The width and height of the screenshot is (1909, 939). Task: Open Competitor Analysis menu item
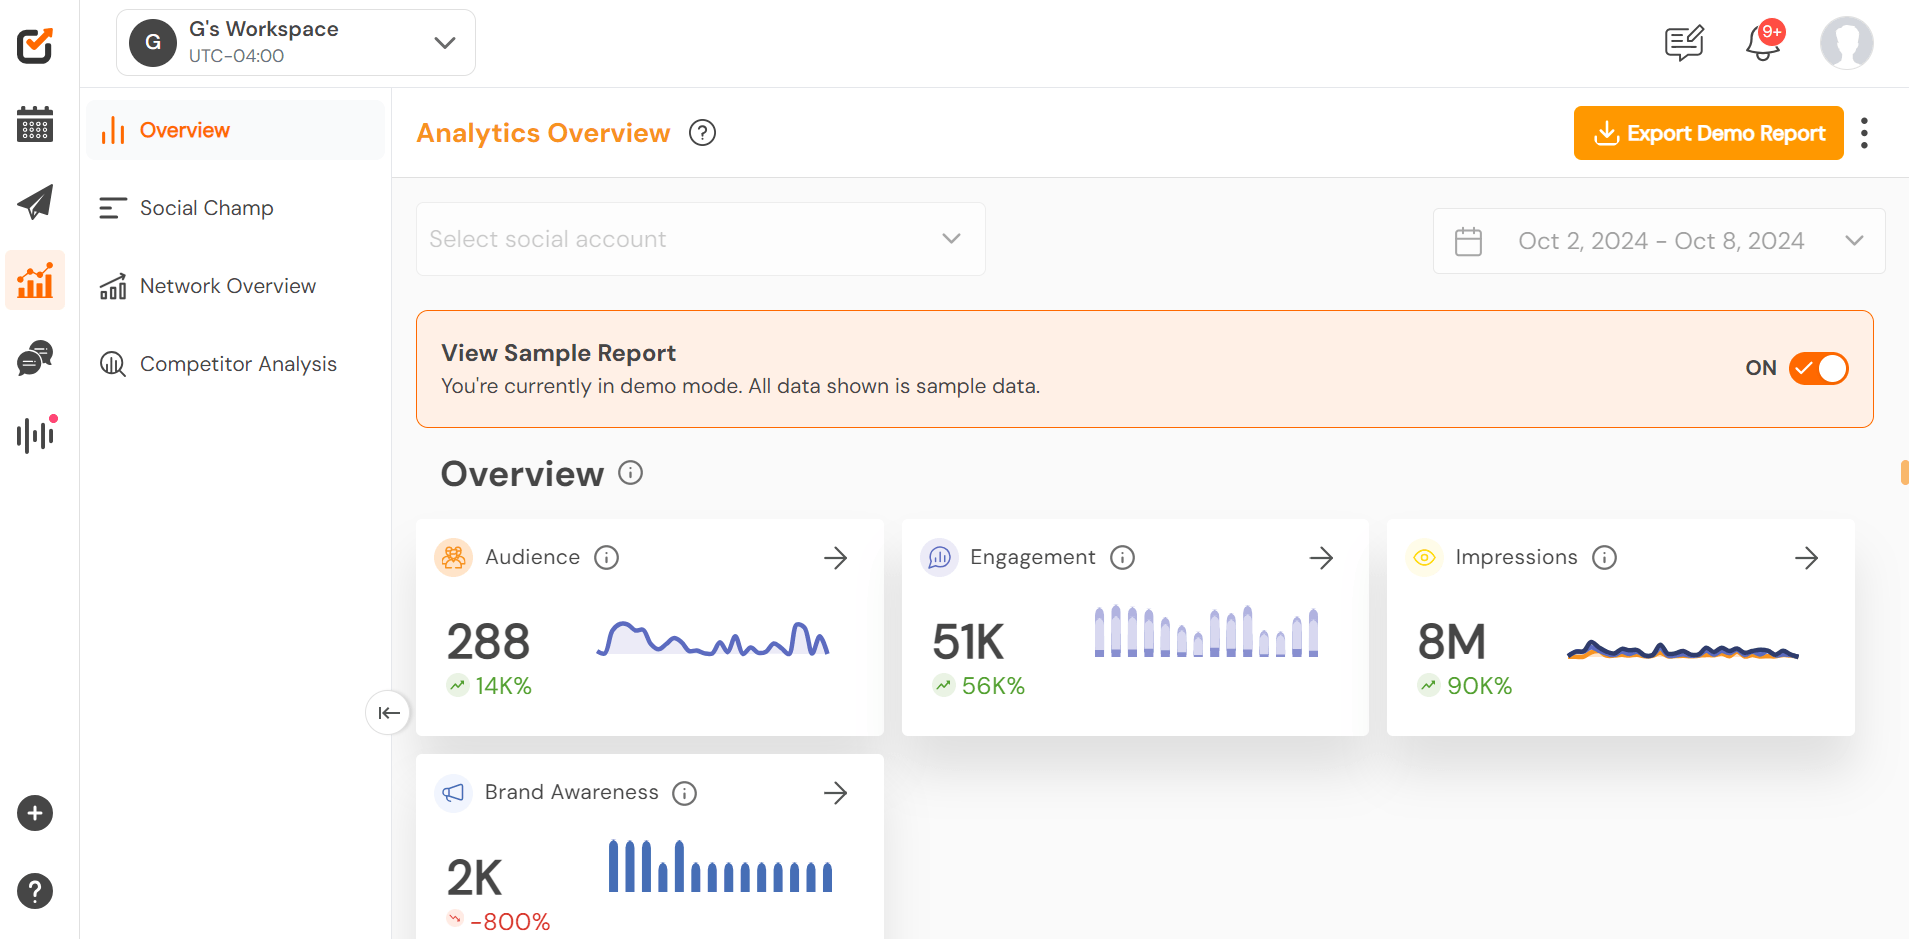tap(236, 364)
